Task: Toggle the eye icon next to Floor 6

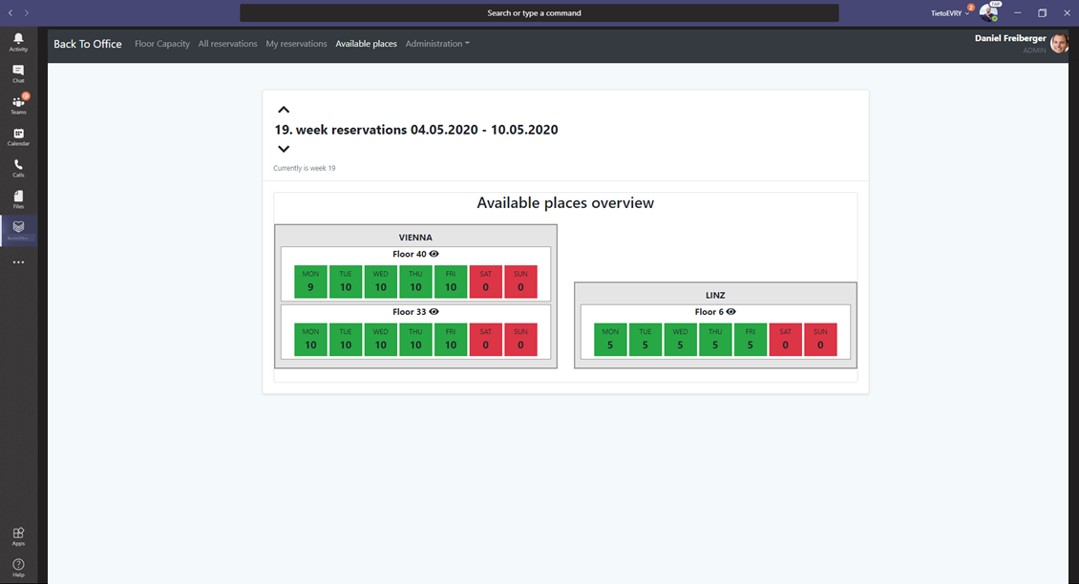Action: tap(731, 312)
